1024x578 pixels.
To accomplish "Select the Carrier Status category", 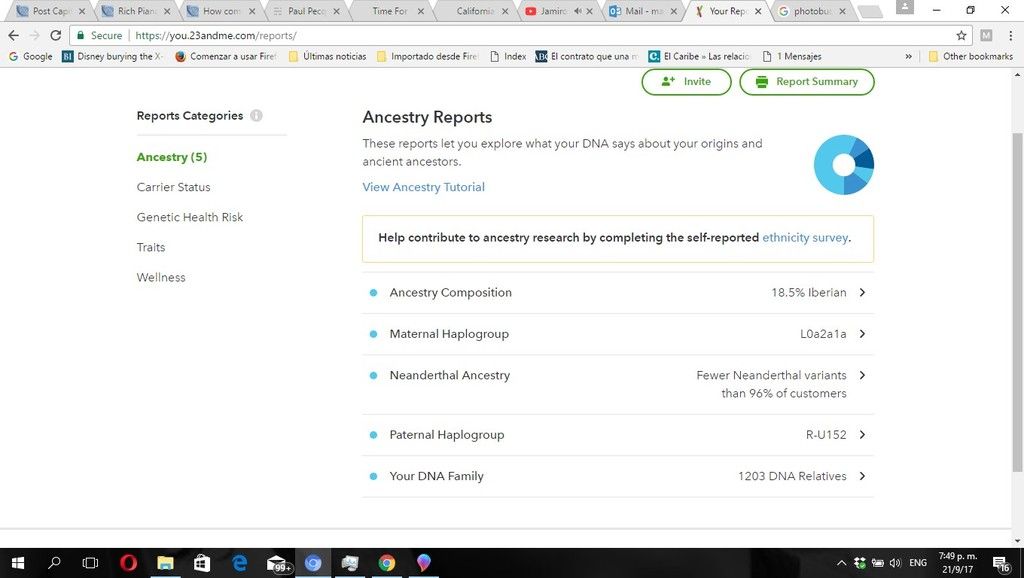I will [x=174, y=187].
